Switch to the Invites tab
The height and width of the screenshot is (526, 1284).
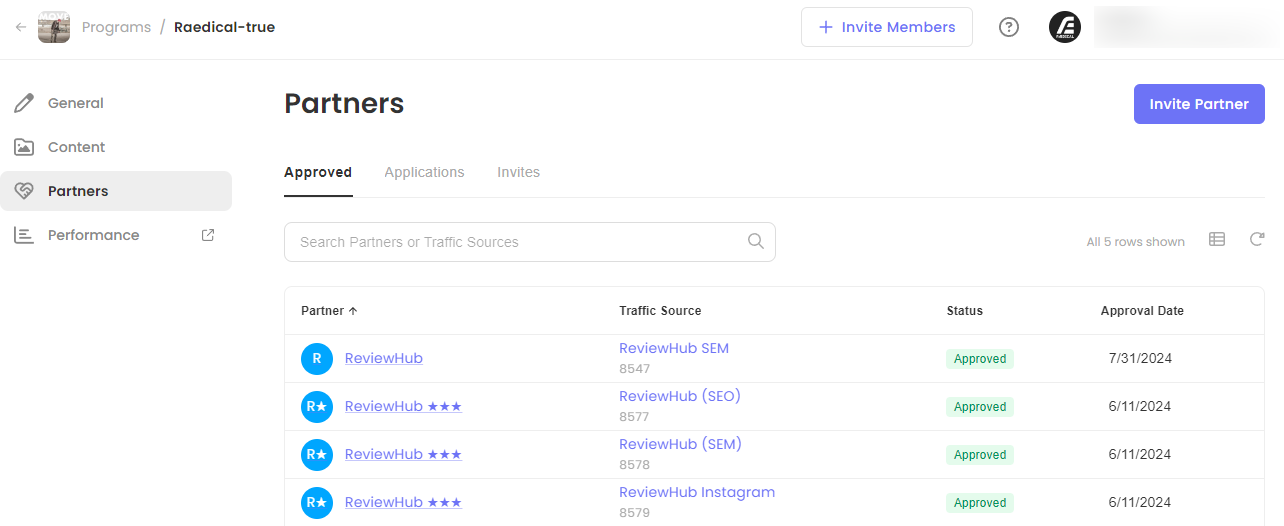(x=518, y=172)
